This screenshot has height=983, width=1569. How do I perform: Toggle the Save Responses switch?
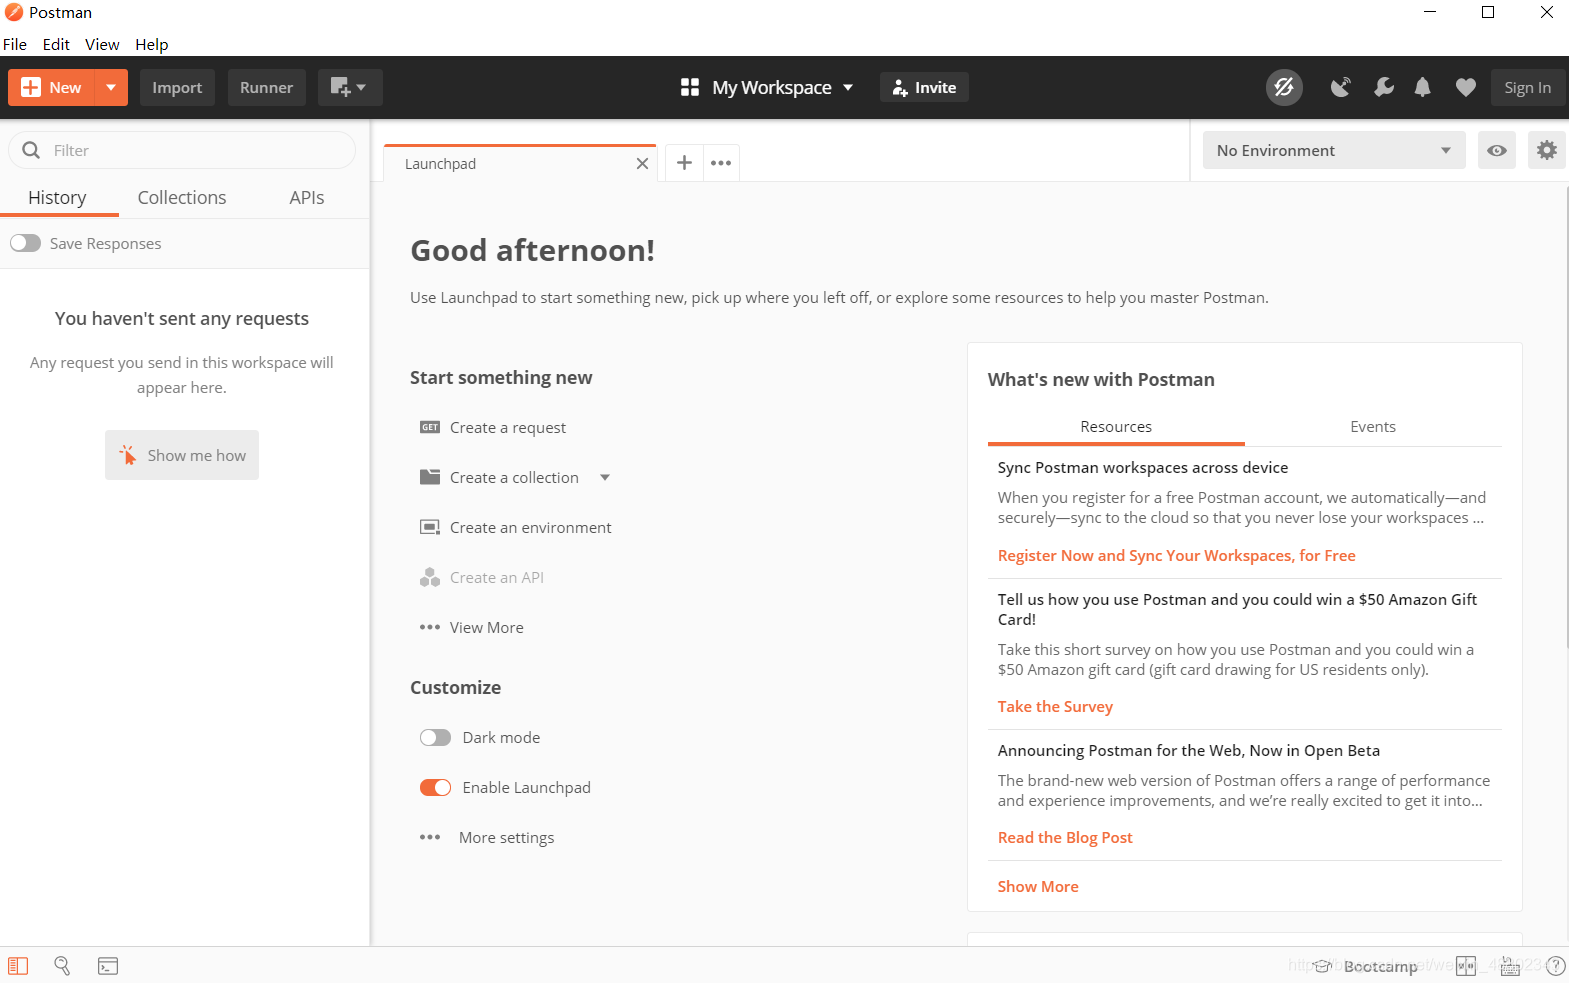pos(25,243)
